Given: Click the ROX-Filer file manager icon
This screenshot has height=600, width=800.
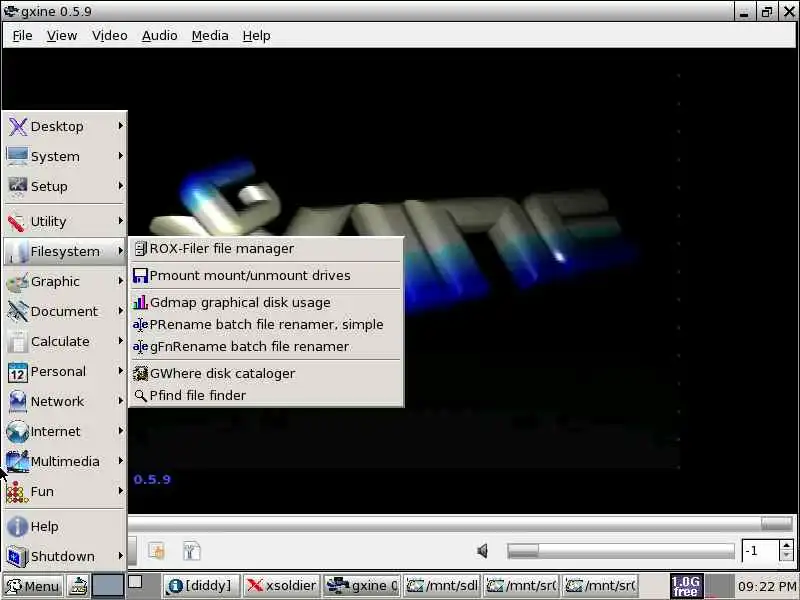Looking at the screenshot, I should (x=140, y=249).
